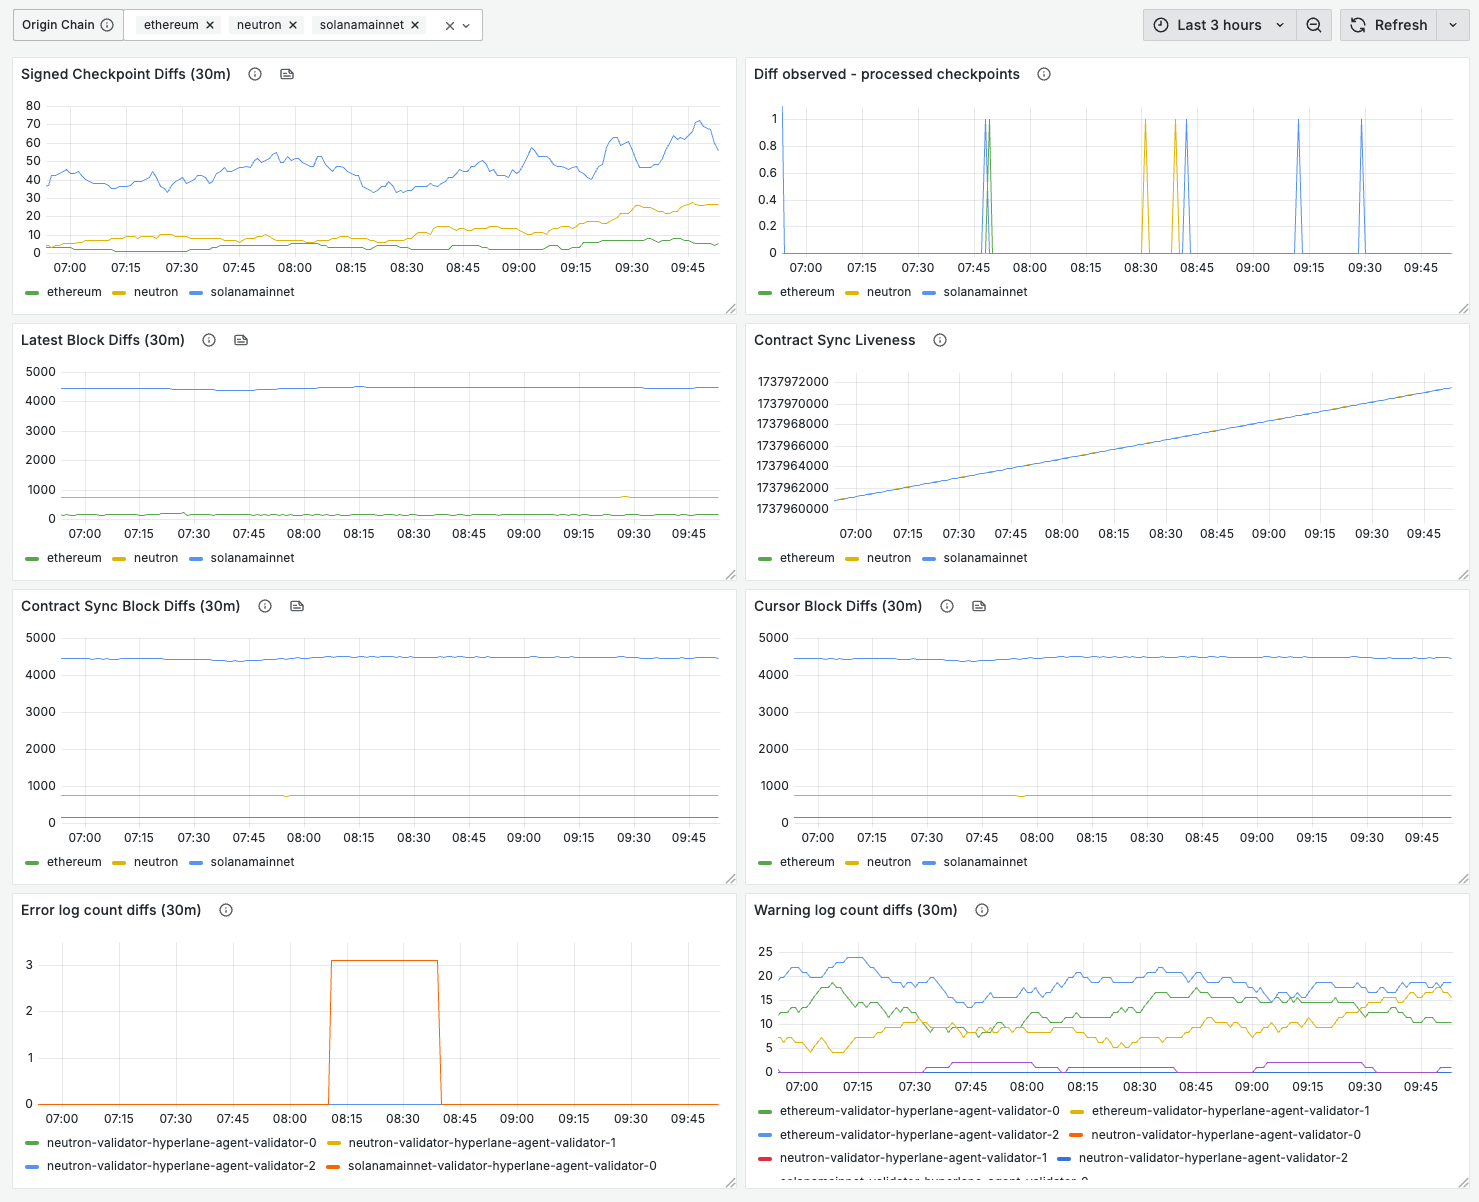Viewport: 1479px width, 1202px height.
Task: Open panel links for Latest Block Diffs
Action: click(241, 340)
